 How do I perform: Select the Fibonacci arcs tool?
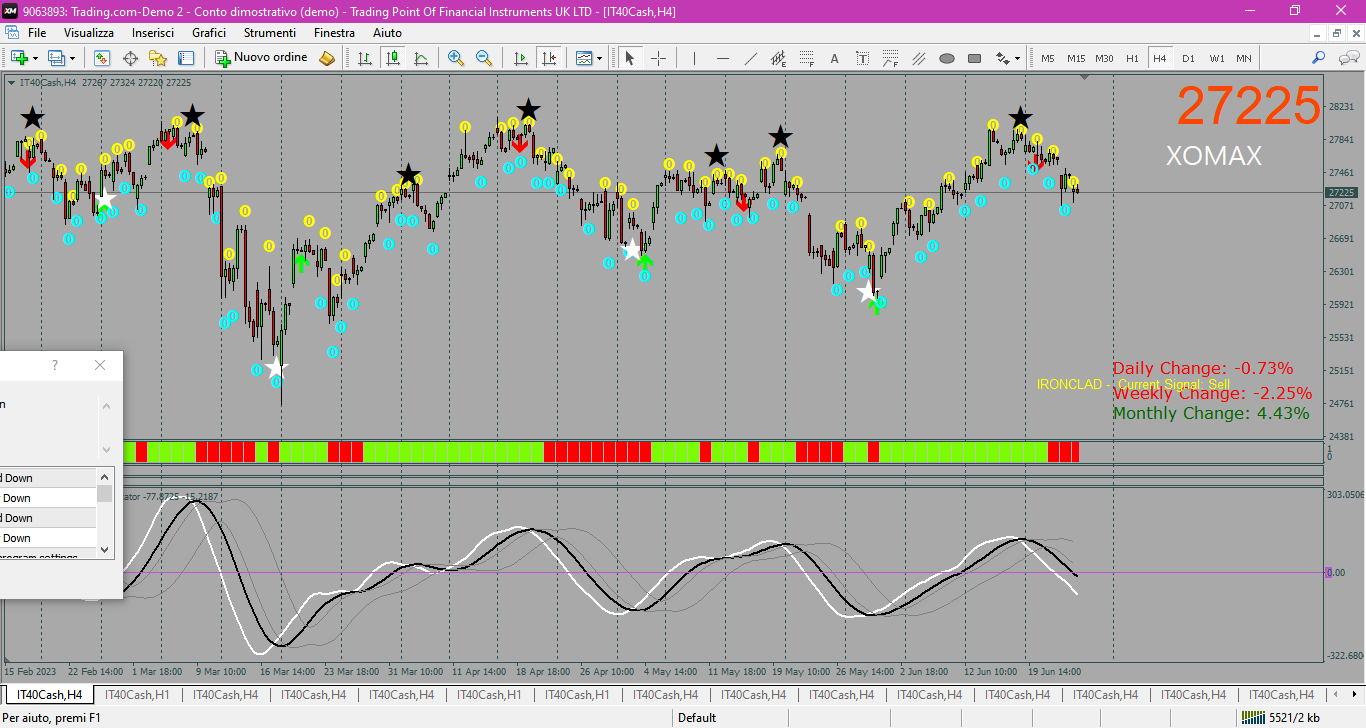coord(890,58)
